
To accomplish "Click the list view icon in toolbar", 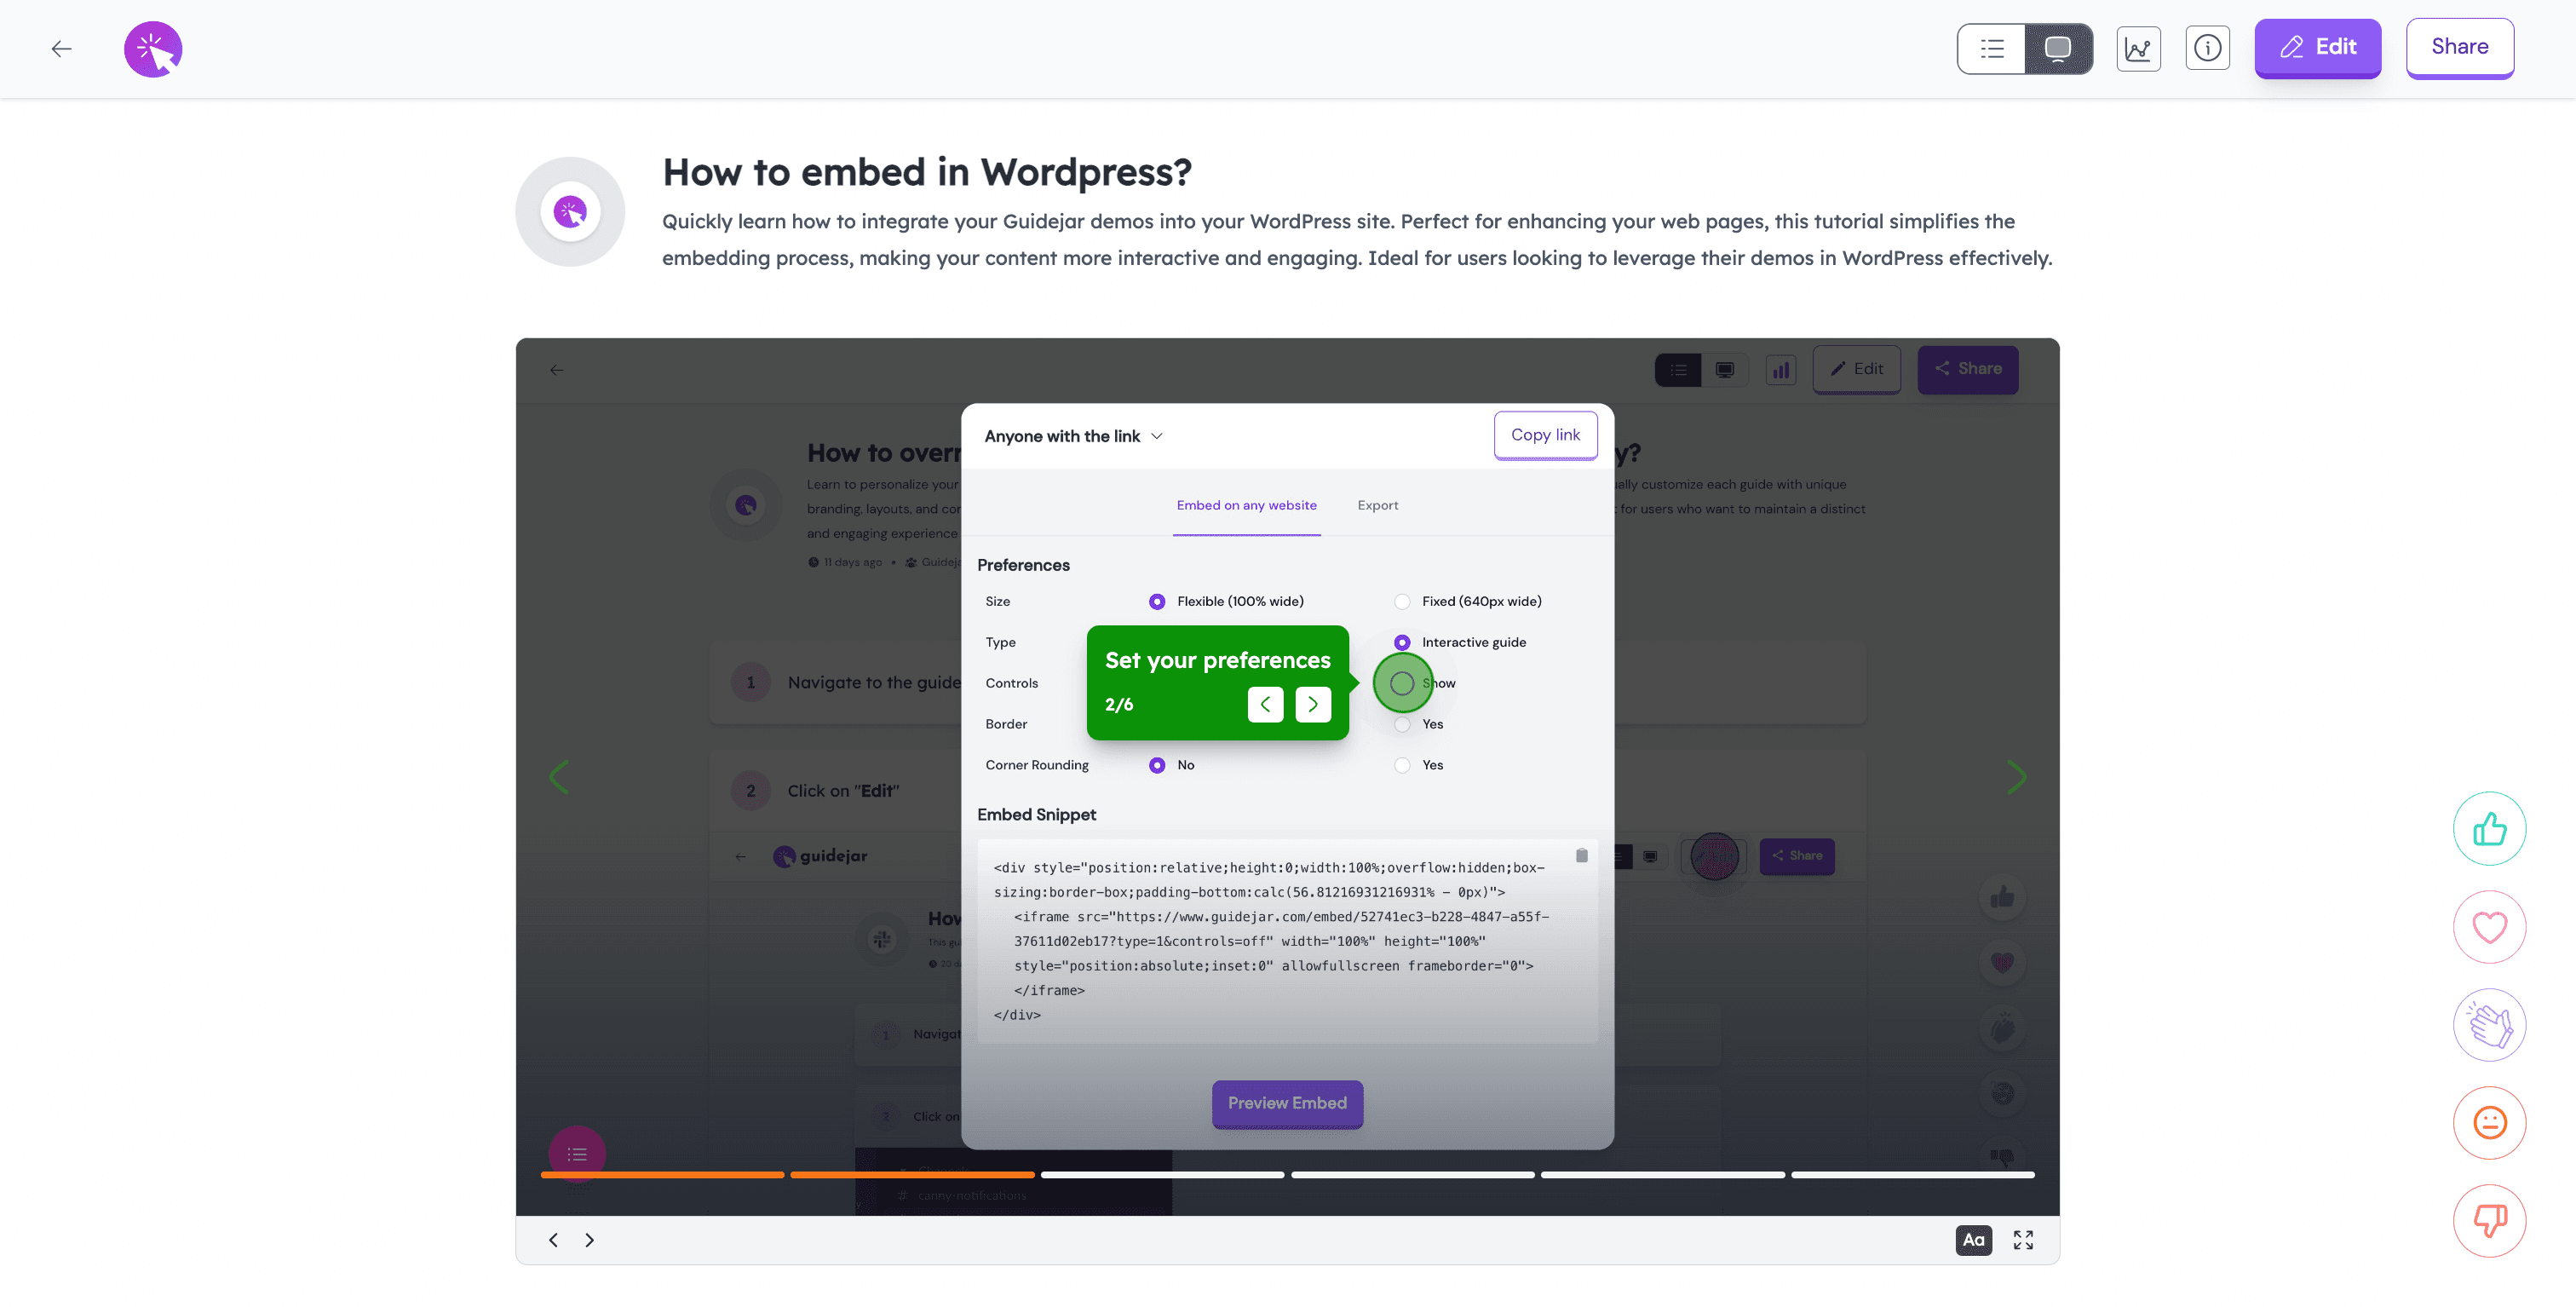I will [x=1992, y=47].
